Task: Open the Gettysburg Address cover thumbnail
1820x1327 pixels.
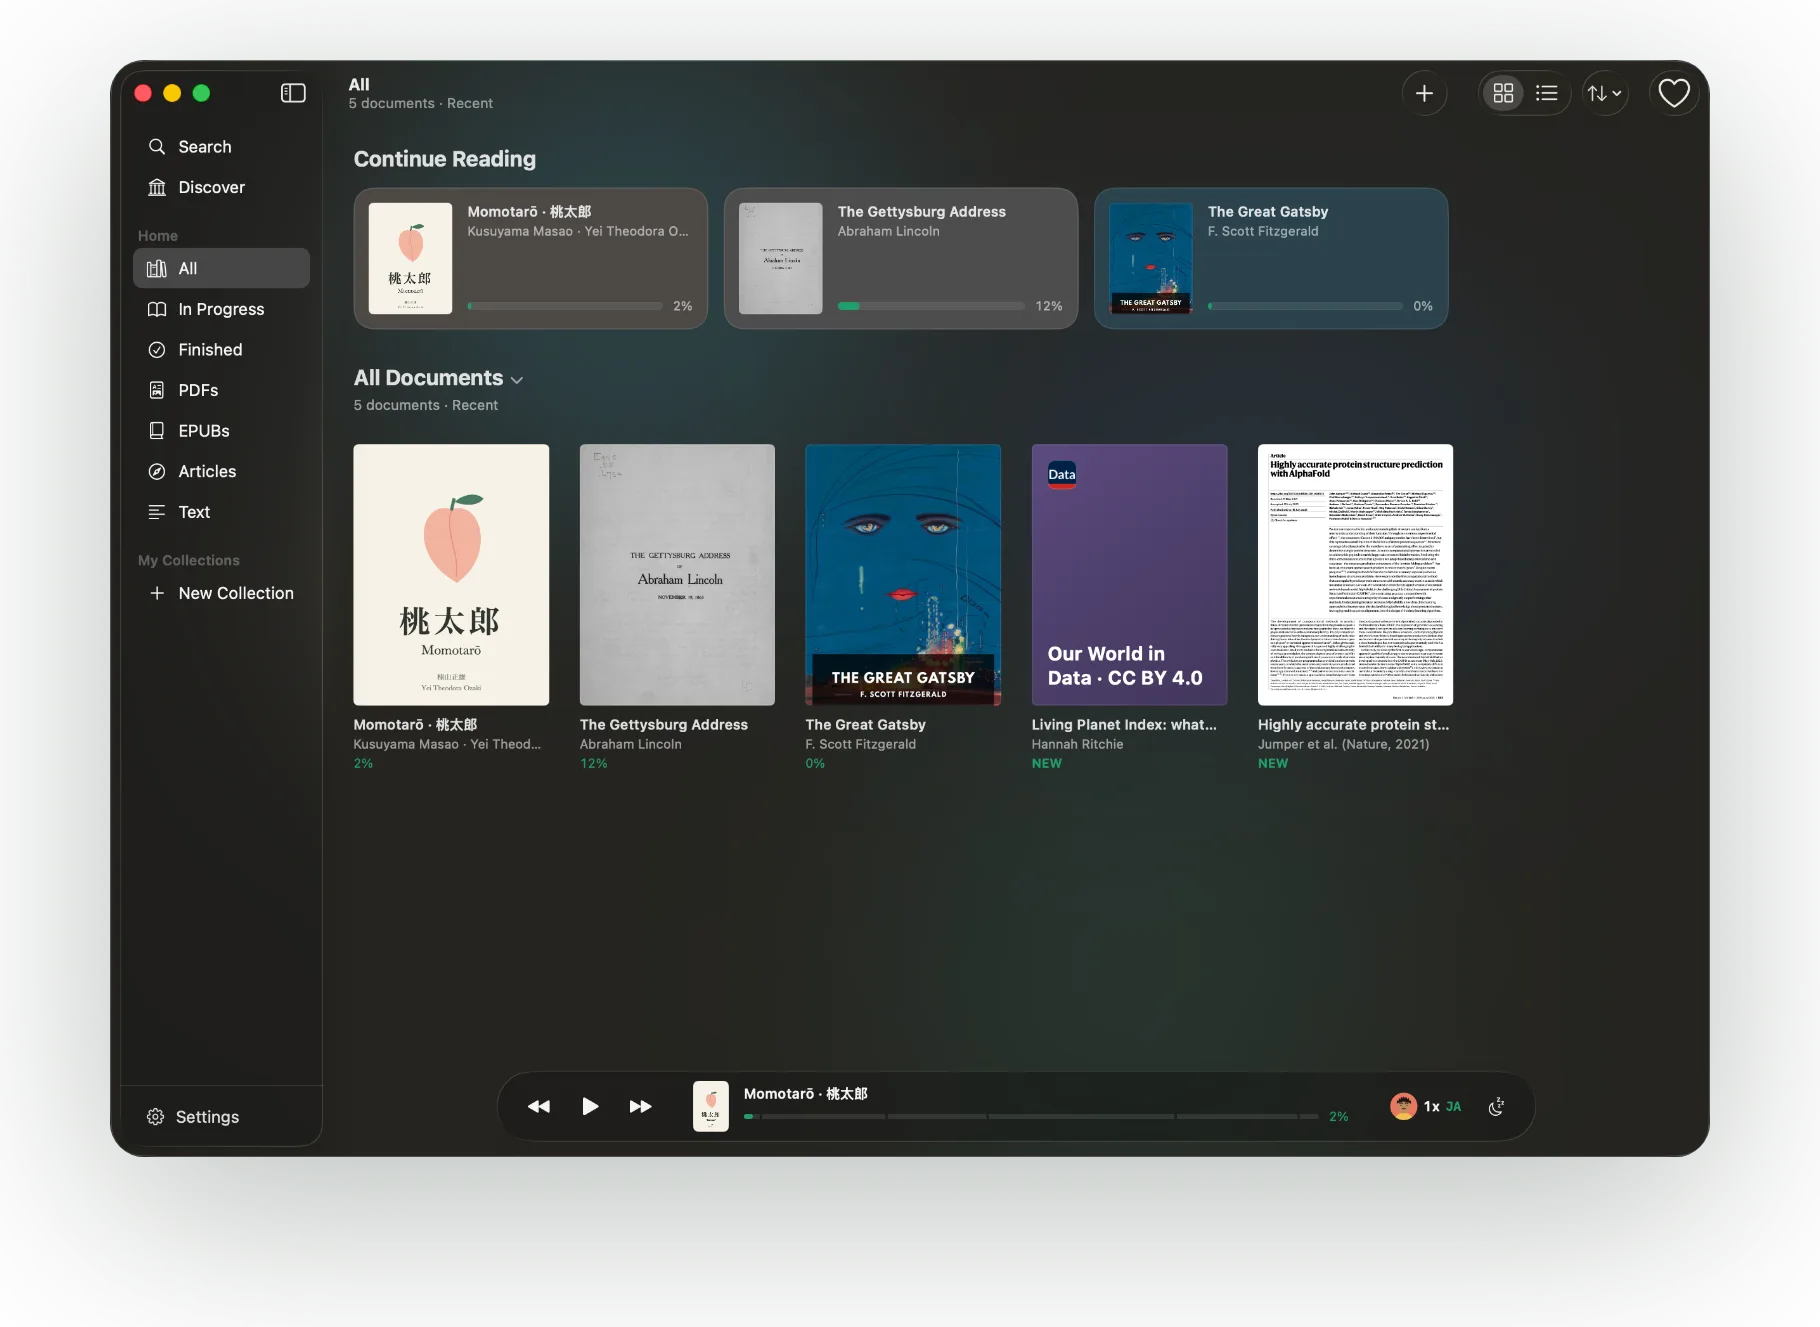Action: pyautogui.click(x=677, y=575)
